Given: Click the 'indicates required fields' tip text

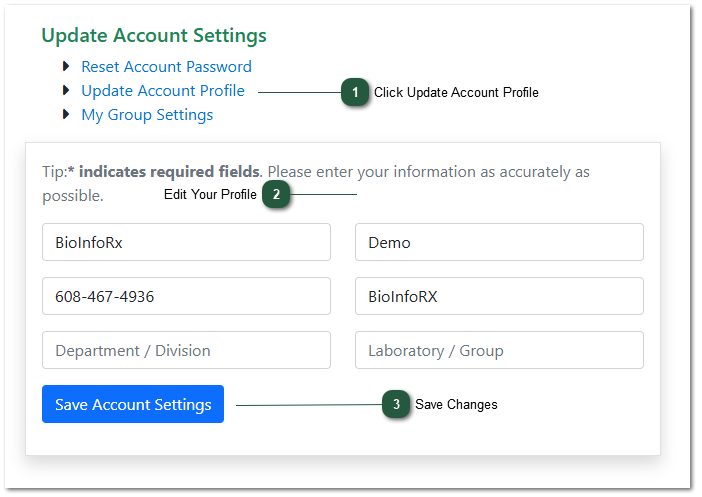Looking at the screenshot, I should pos(170,172).
